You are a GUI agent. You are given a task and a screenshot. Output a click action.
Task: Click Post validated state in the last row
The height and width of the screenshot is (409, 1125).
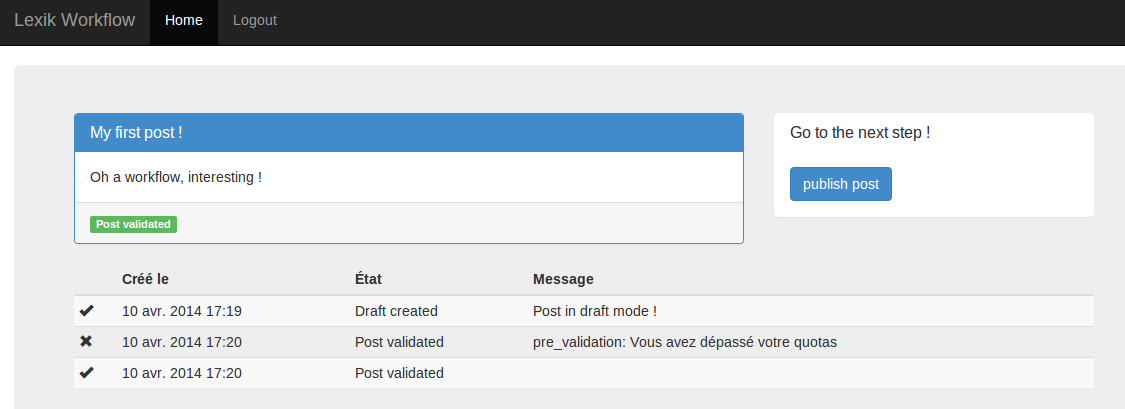pos(399,373)
